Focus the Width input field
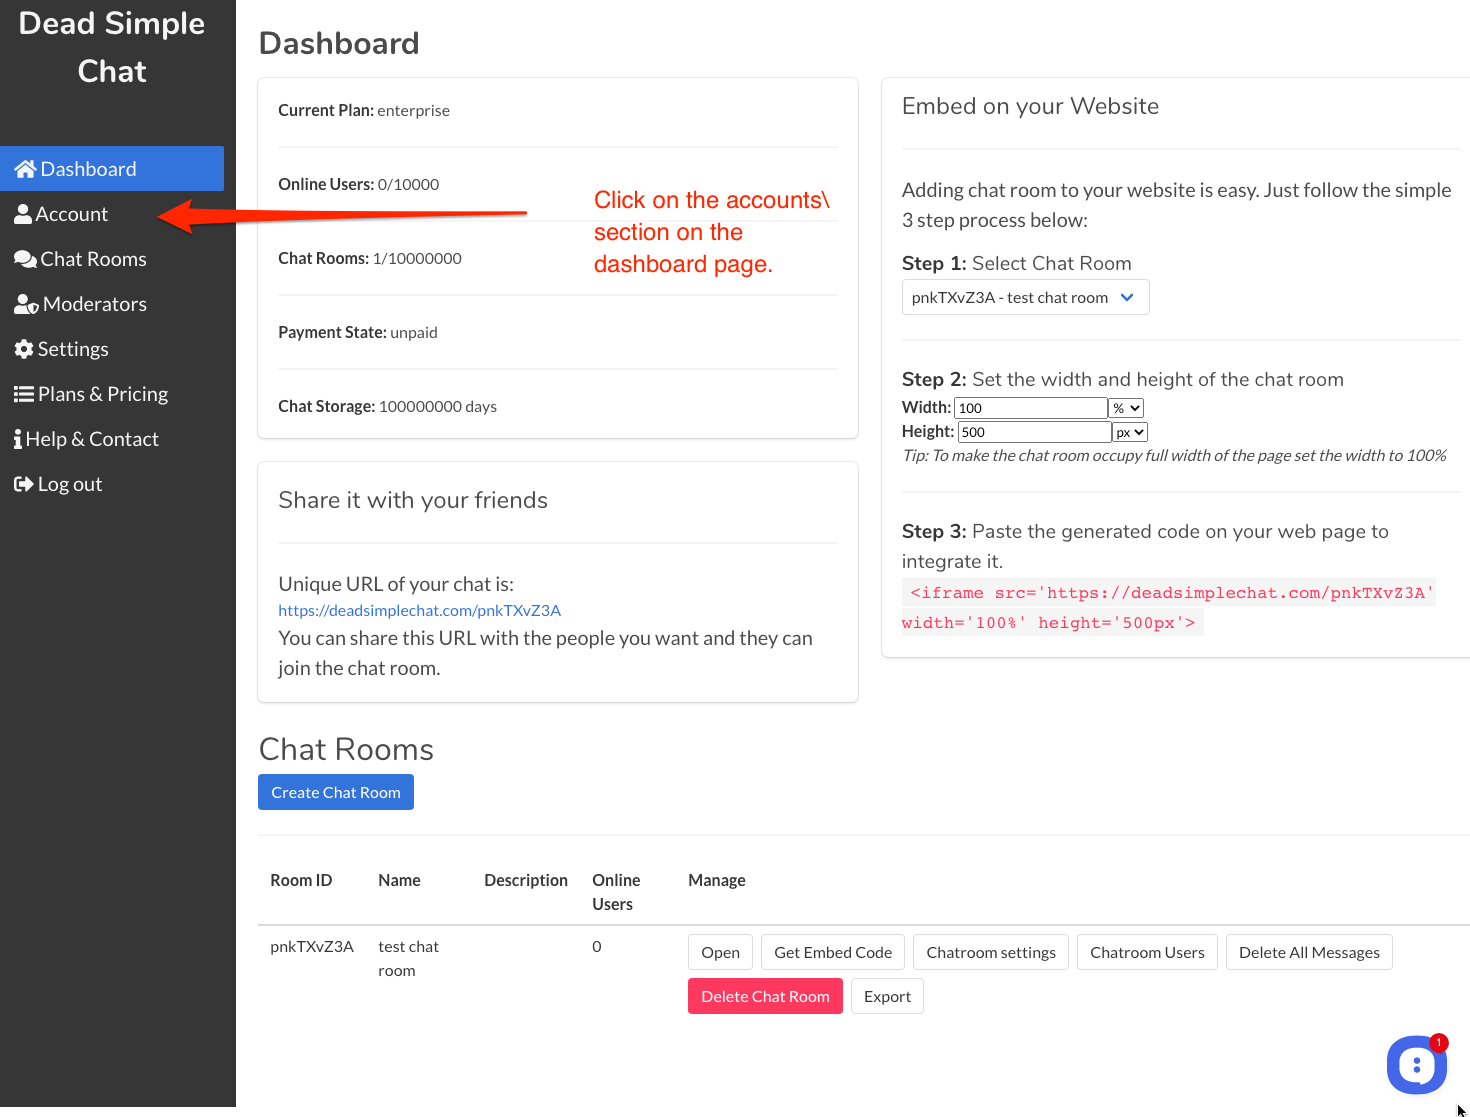Viewport: 1470px width, 1117px height. coord(1031,408)
